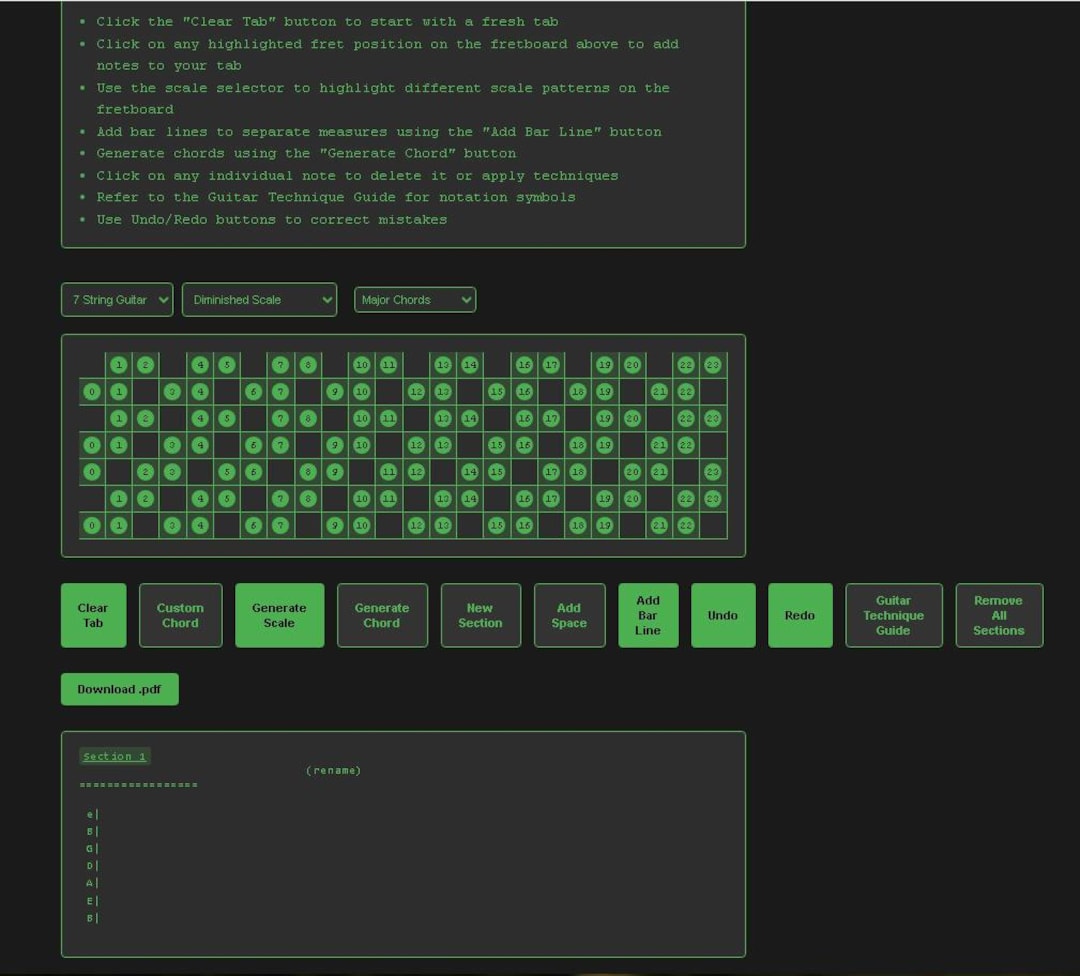Open the 7 String Guitar dropdown
This screenshot has height=976, width=1080.
116,299
